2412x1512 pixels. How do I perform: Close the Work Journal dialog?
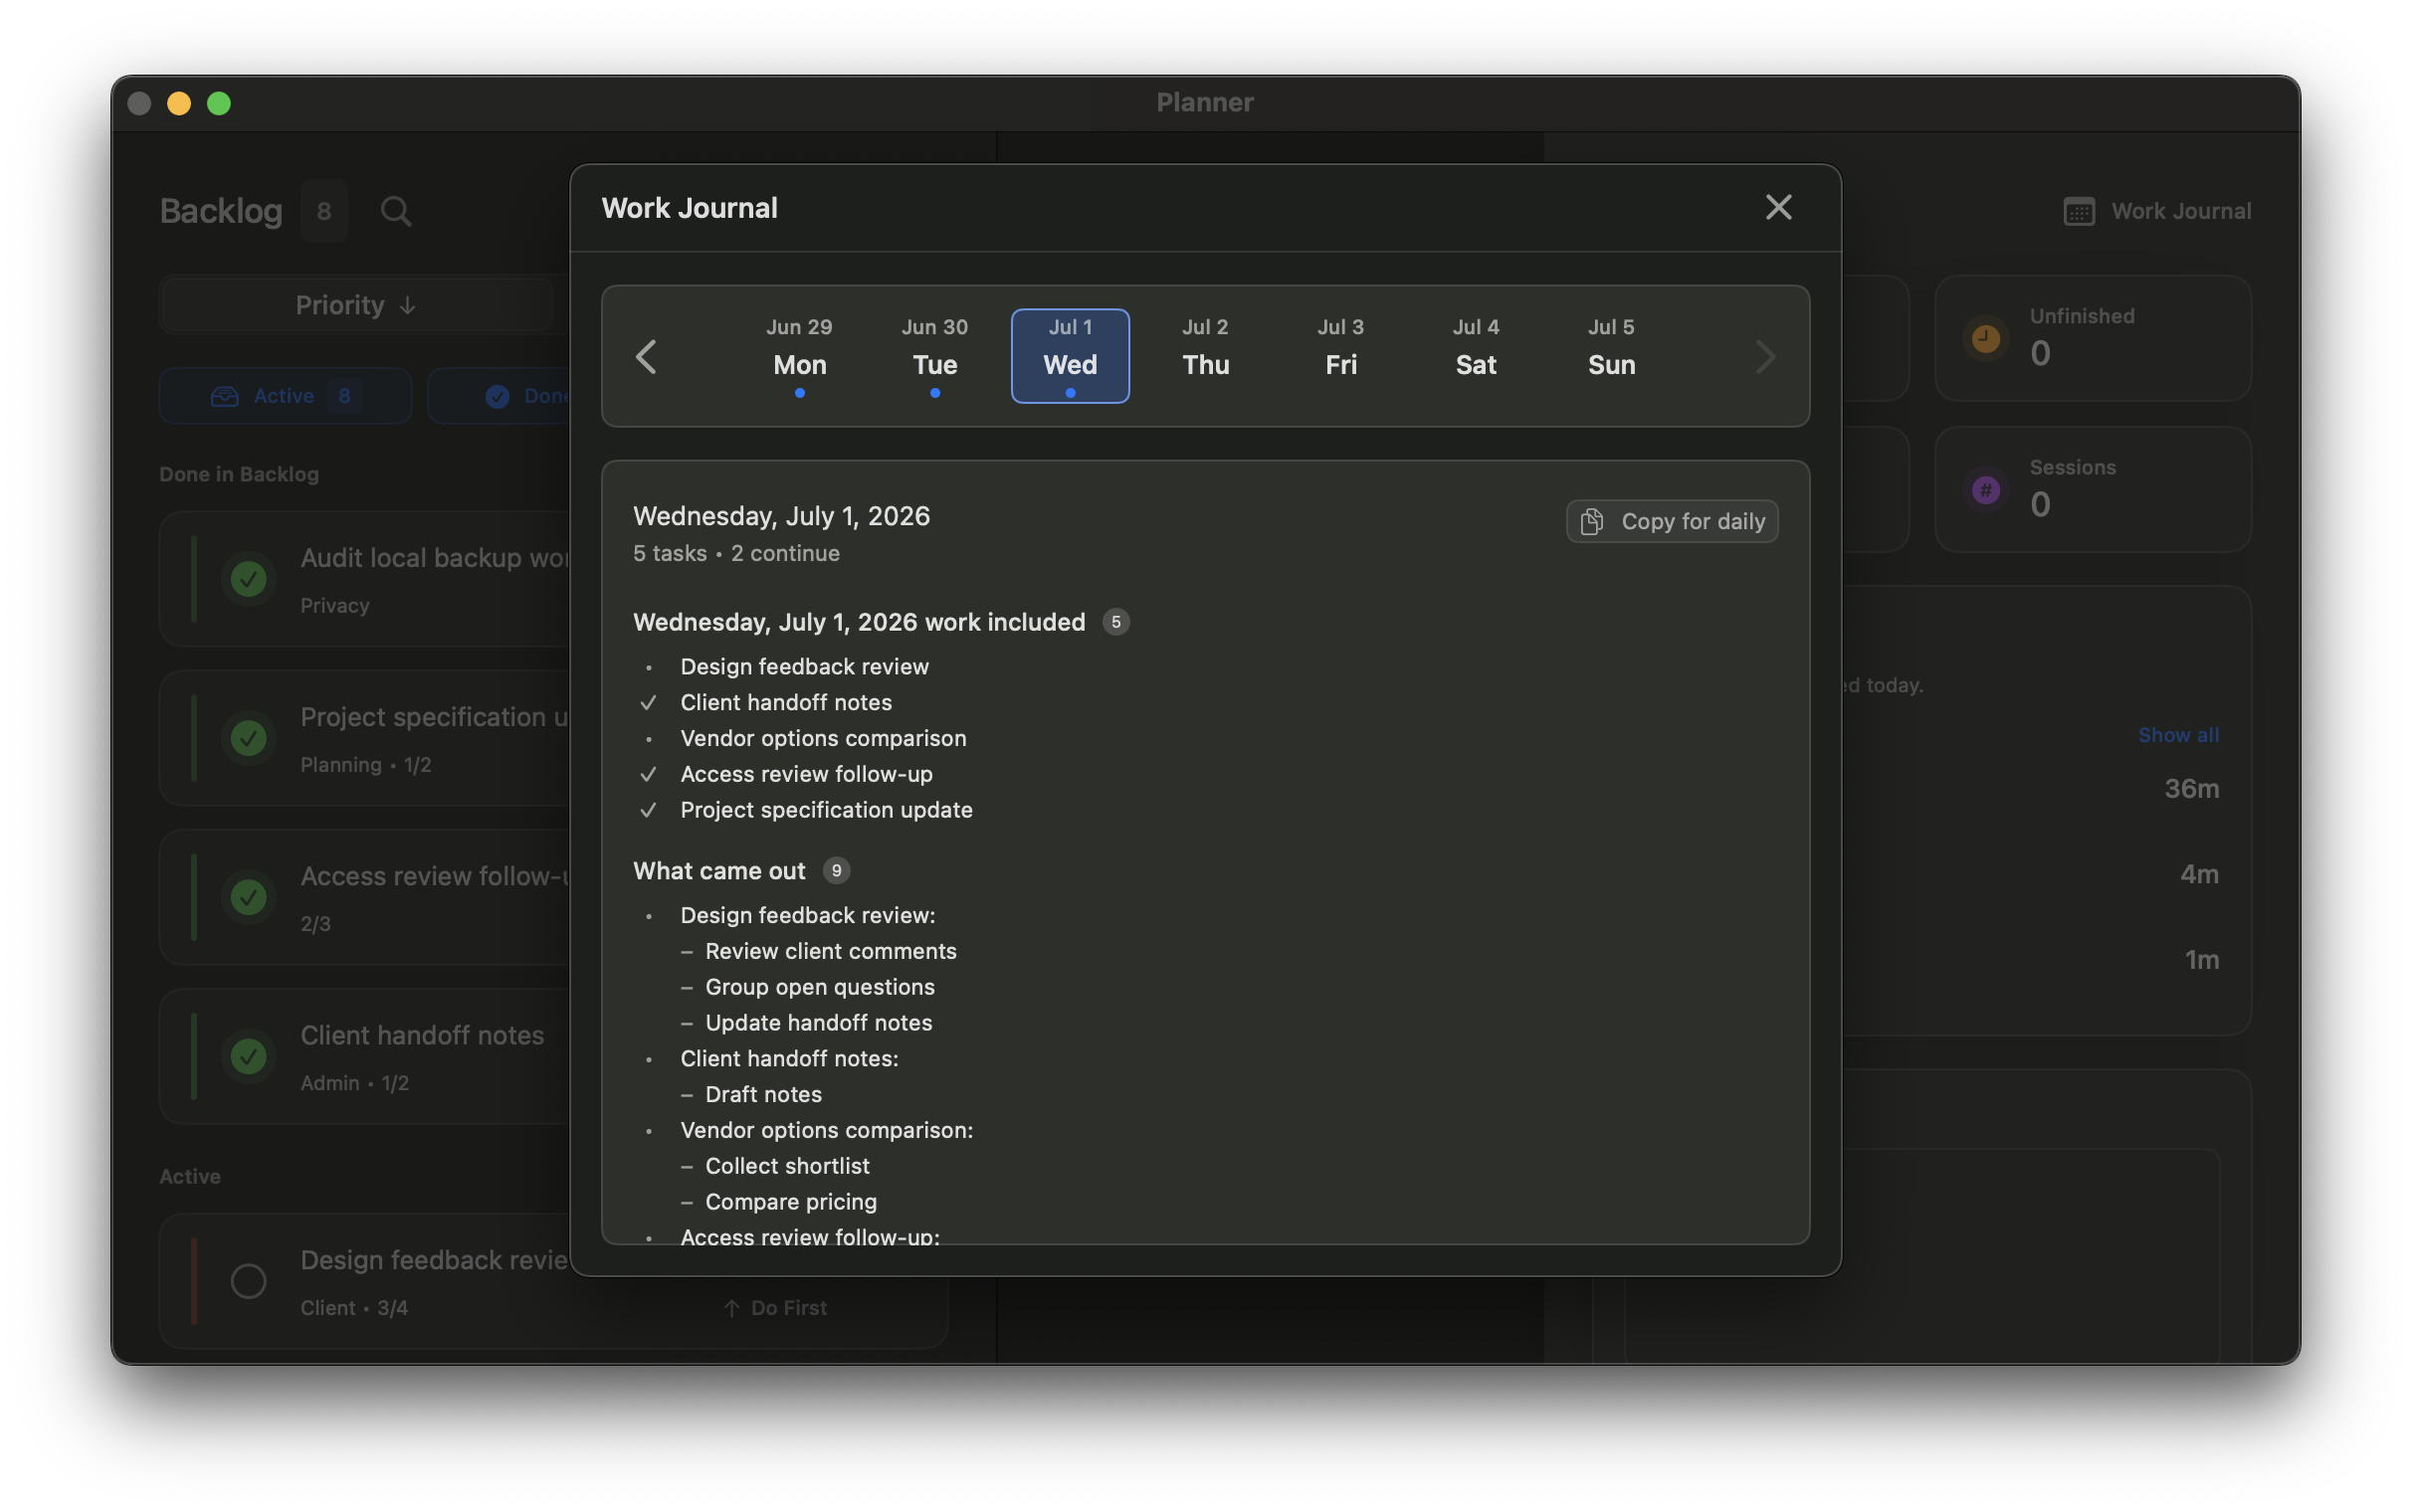click(1778, 207)
